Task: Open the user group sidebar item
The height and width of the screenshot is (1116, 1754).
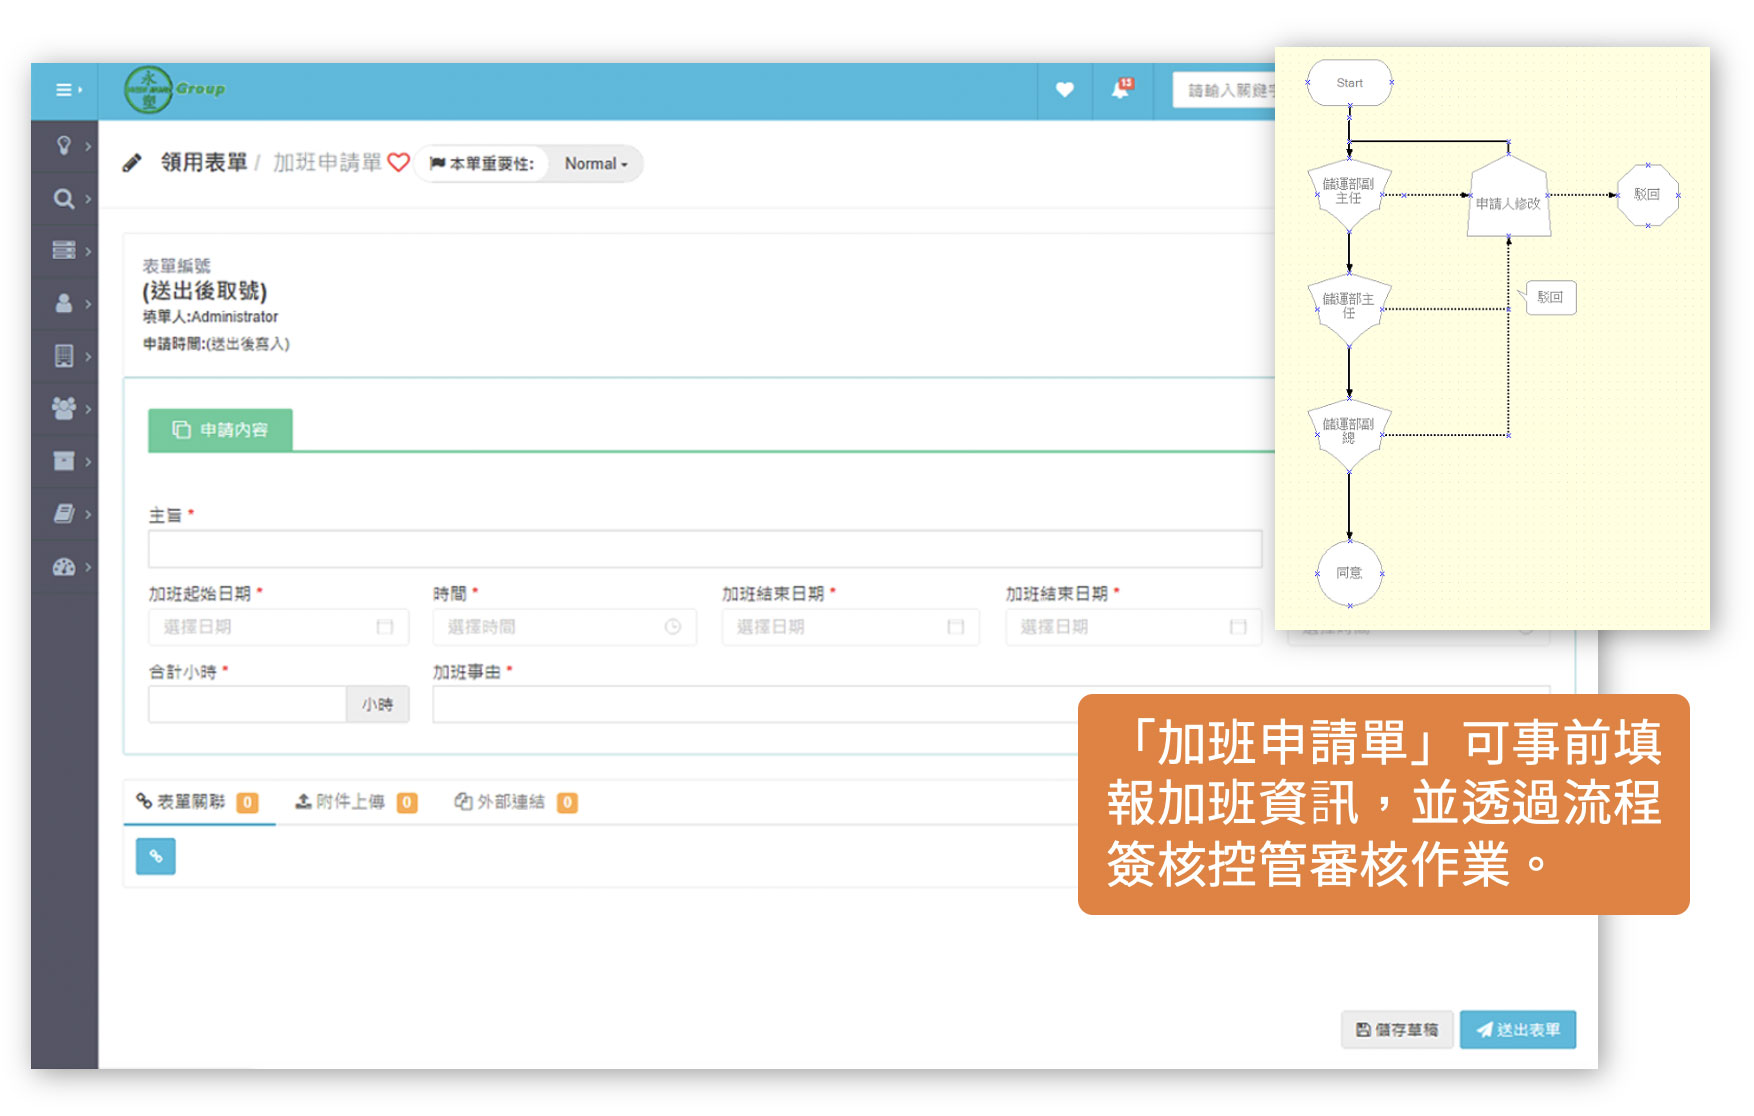Action: (64, 408)
